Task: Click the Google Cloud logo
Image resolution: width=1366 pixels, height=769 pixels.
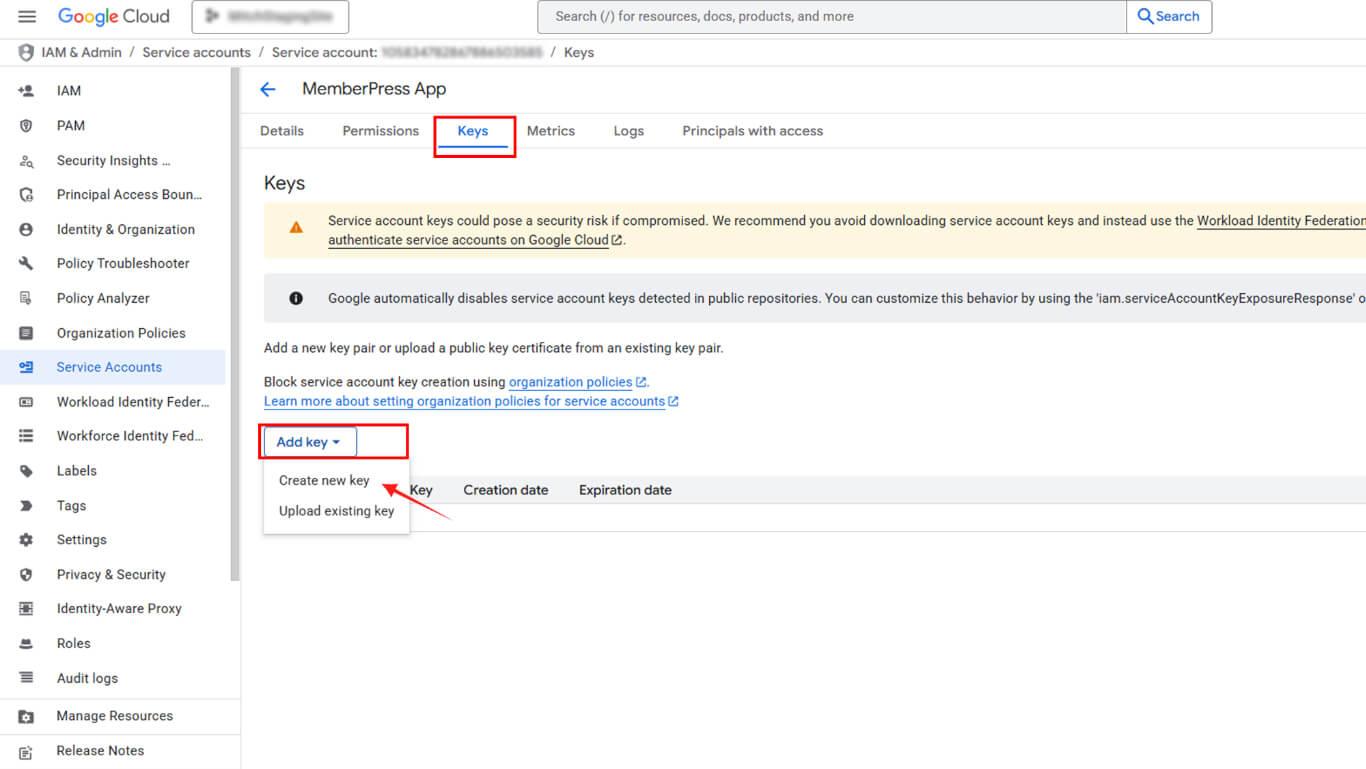Action: [114, 17]
